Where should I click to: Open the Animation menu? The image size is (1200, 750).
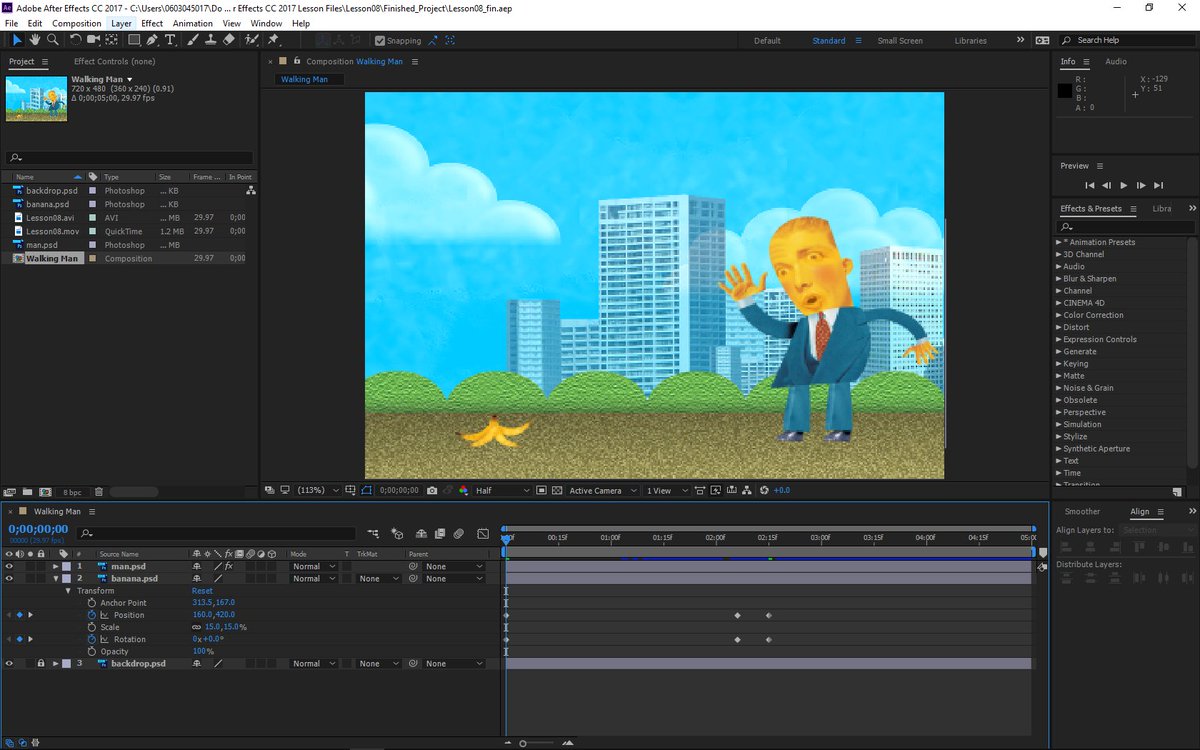coord(193,23)
